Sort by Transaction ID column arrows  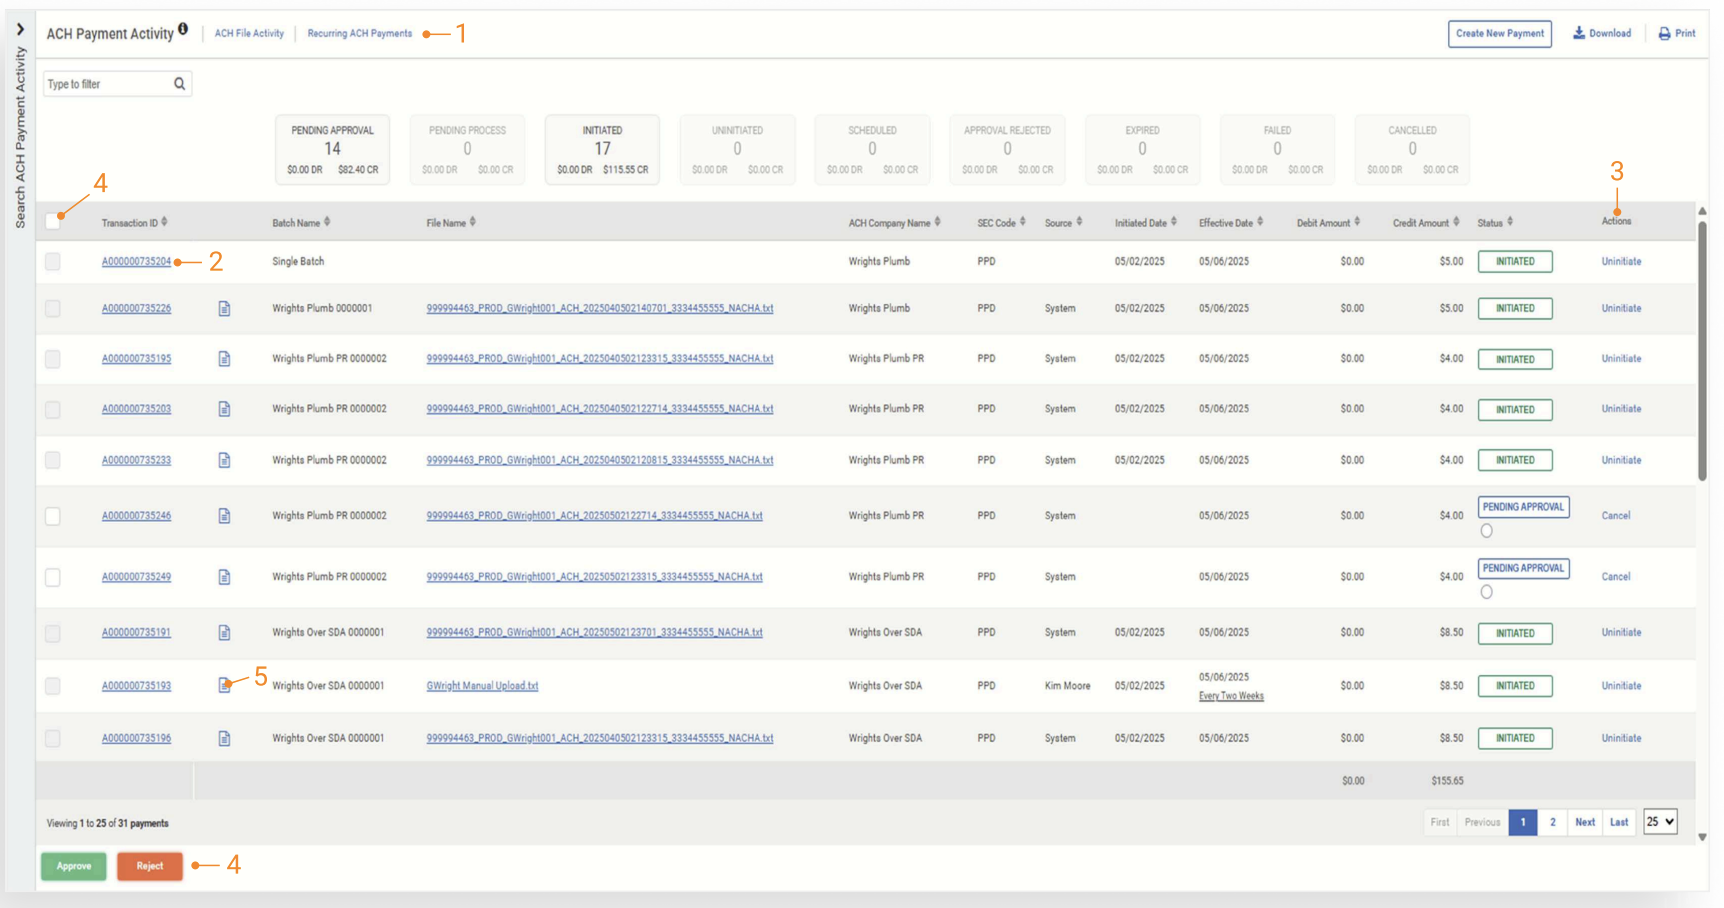click(164, 222)
